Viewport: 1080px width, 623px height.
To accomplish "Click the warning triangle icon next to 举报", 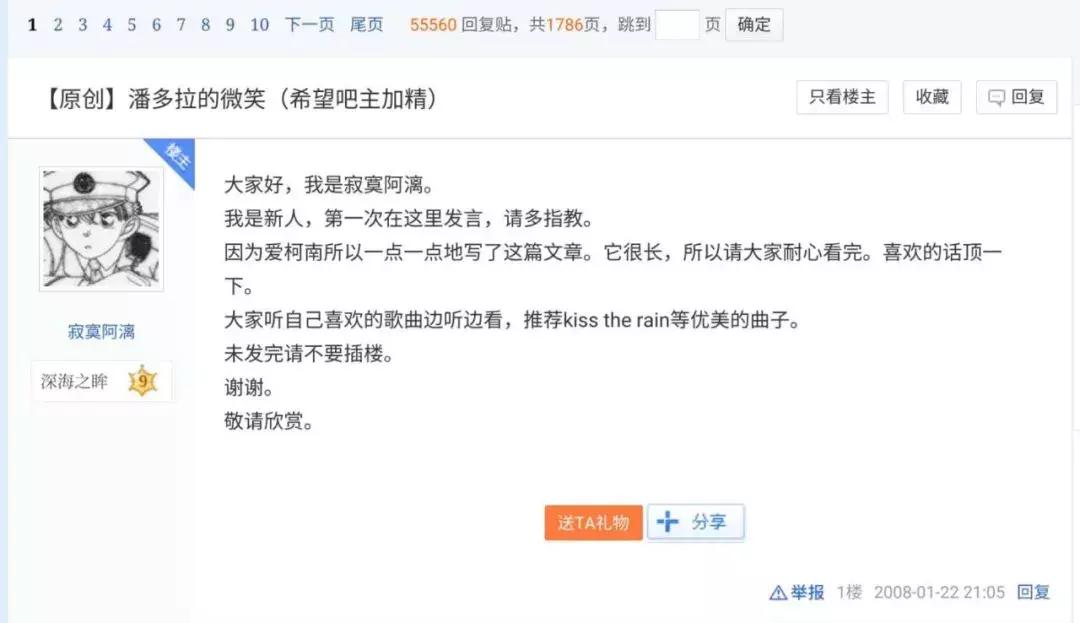I will tap(776, 592).
